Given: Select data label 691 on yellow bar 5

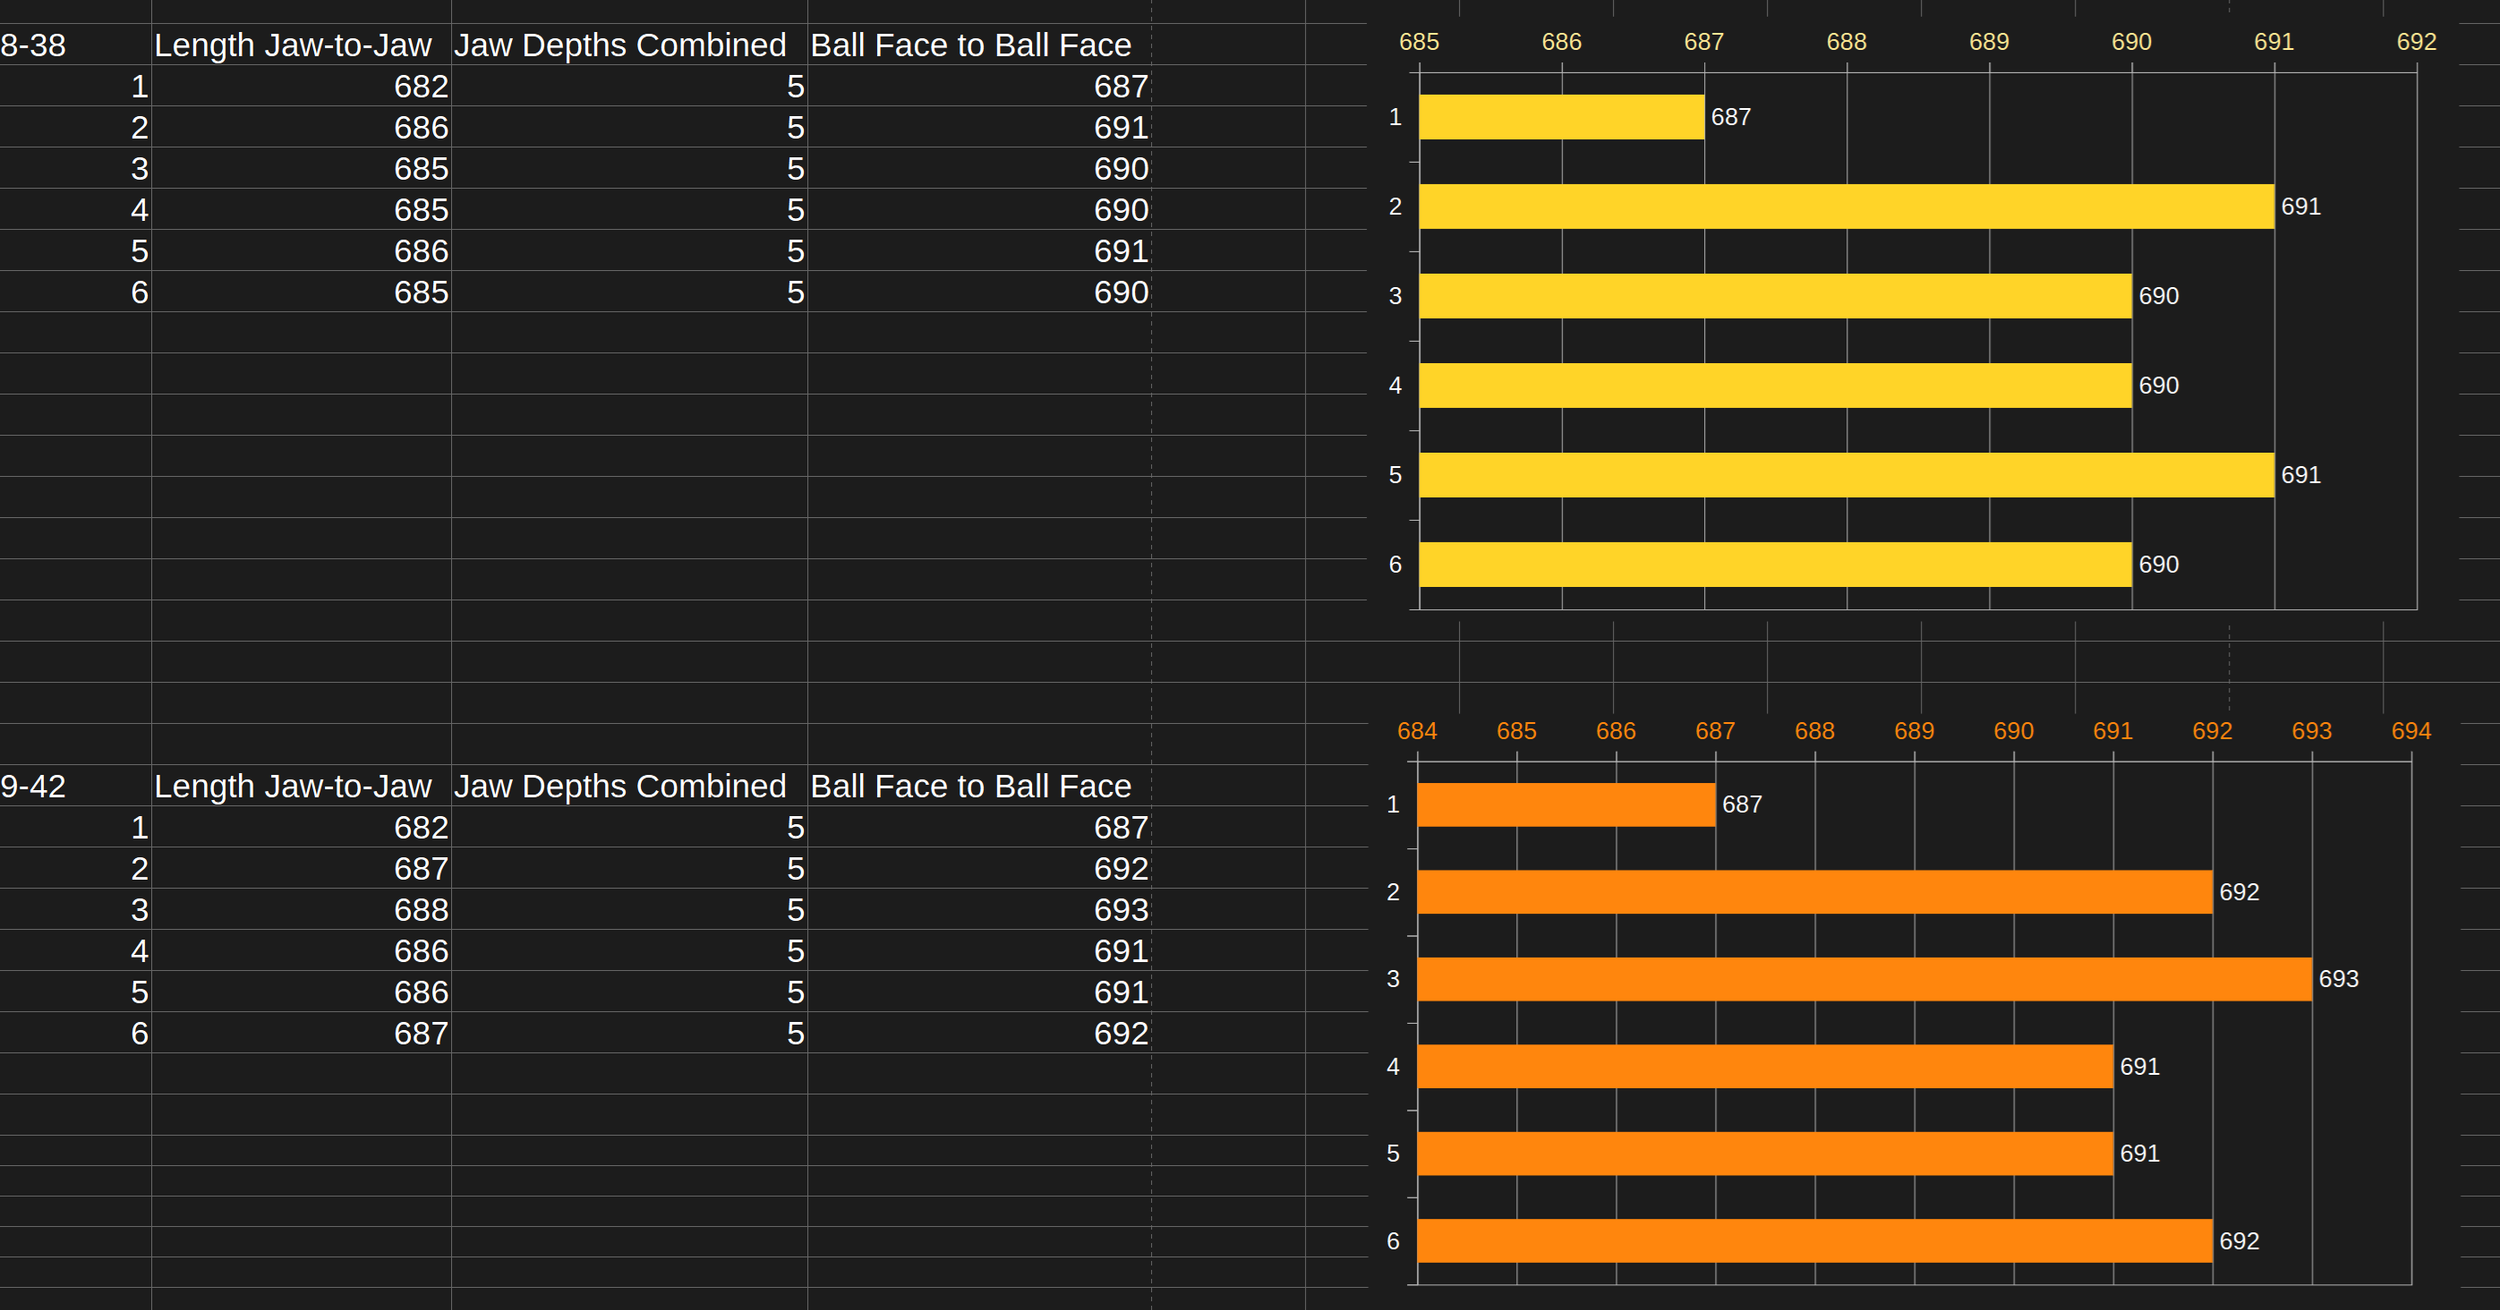Looking at the screenshot, I should (2300, 475).
